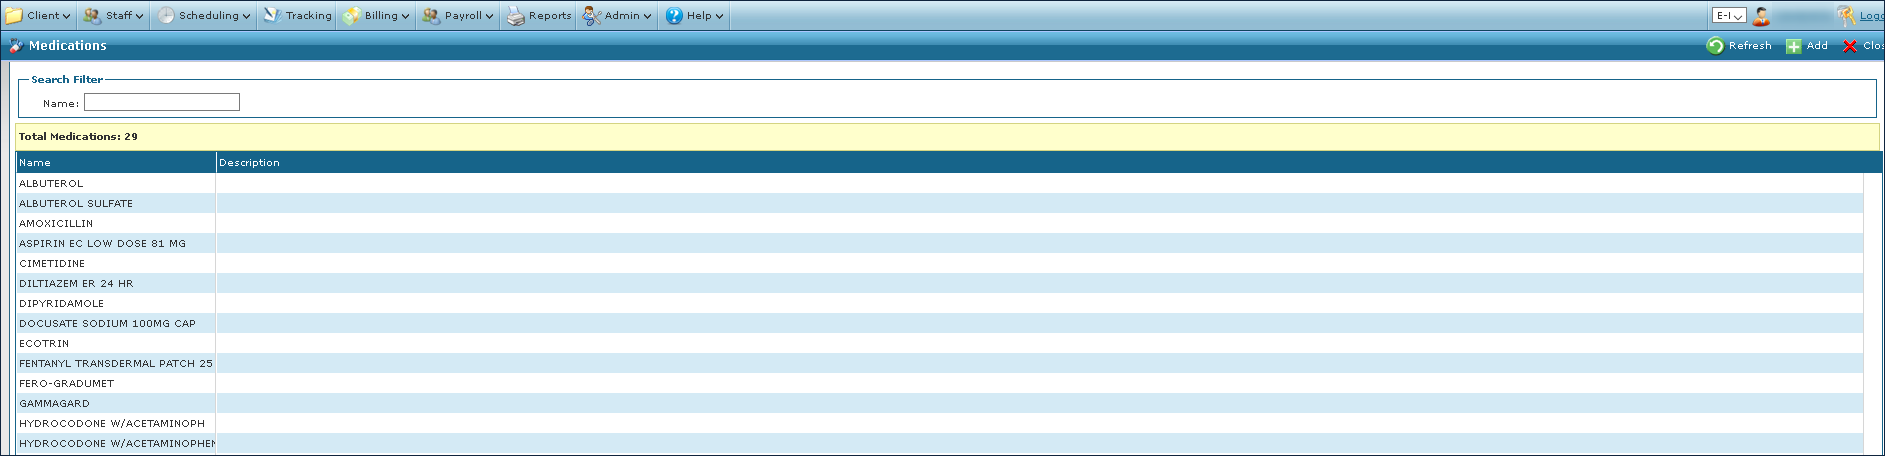
Task: Click the green plus Add icon
Action: (1794, 46)
